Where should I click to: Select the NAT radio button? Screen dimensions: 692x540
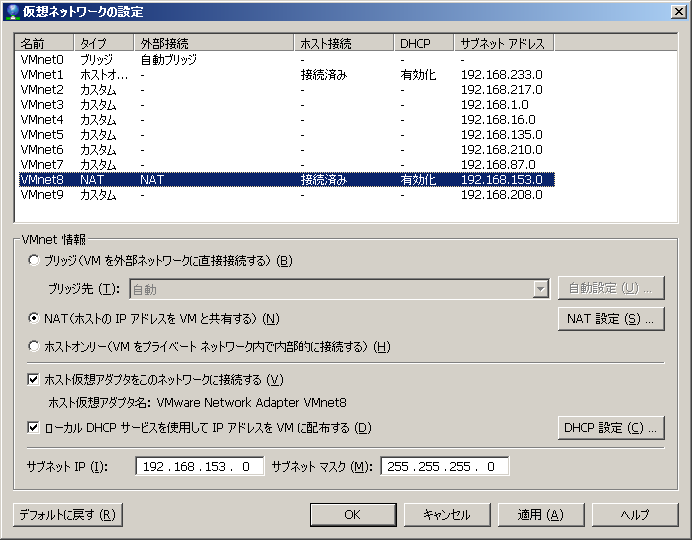(34, 318)
